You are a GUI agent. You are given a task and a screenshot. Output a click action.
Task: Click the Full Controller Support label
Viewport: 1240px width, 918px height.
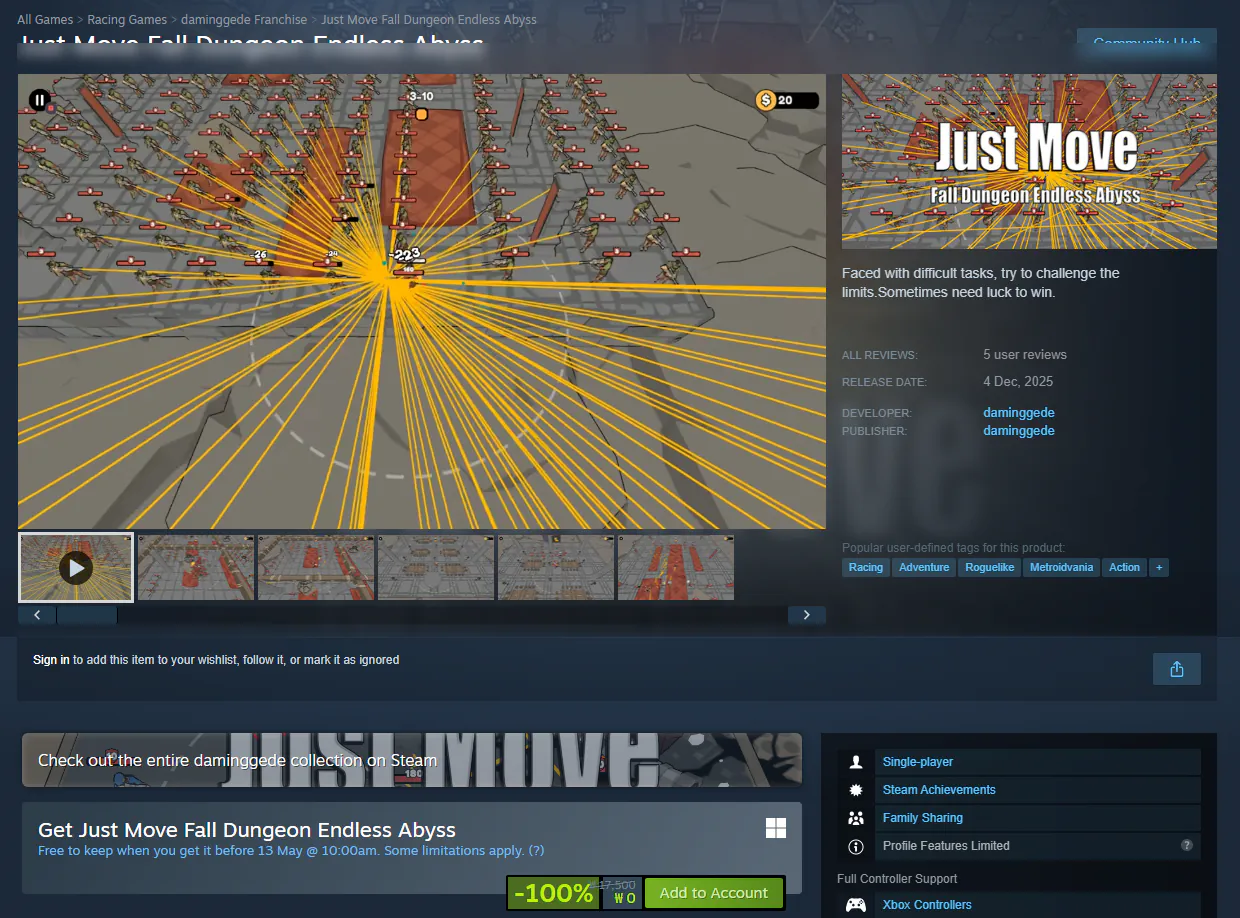[x=897, y=879]
